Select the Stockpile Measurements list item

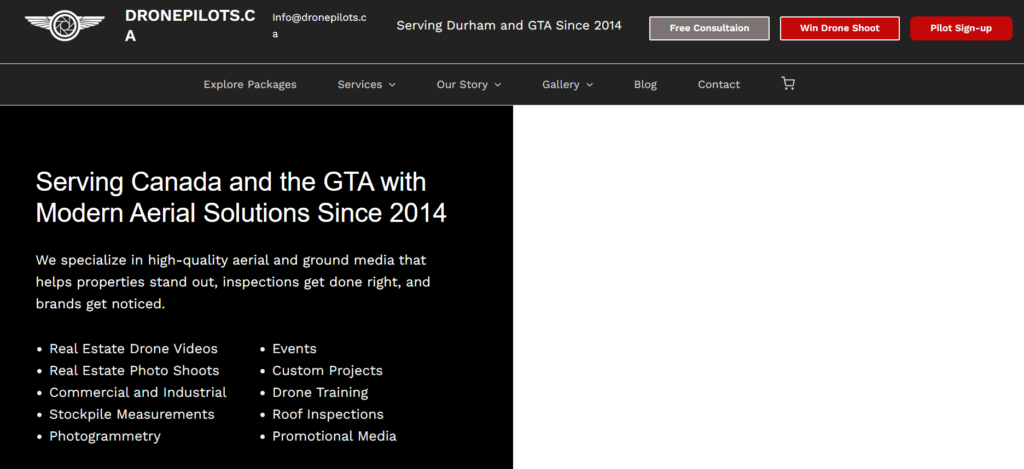132,414
